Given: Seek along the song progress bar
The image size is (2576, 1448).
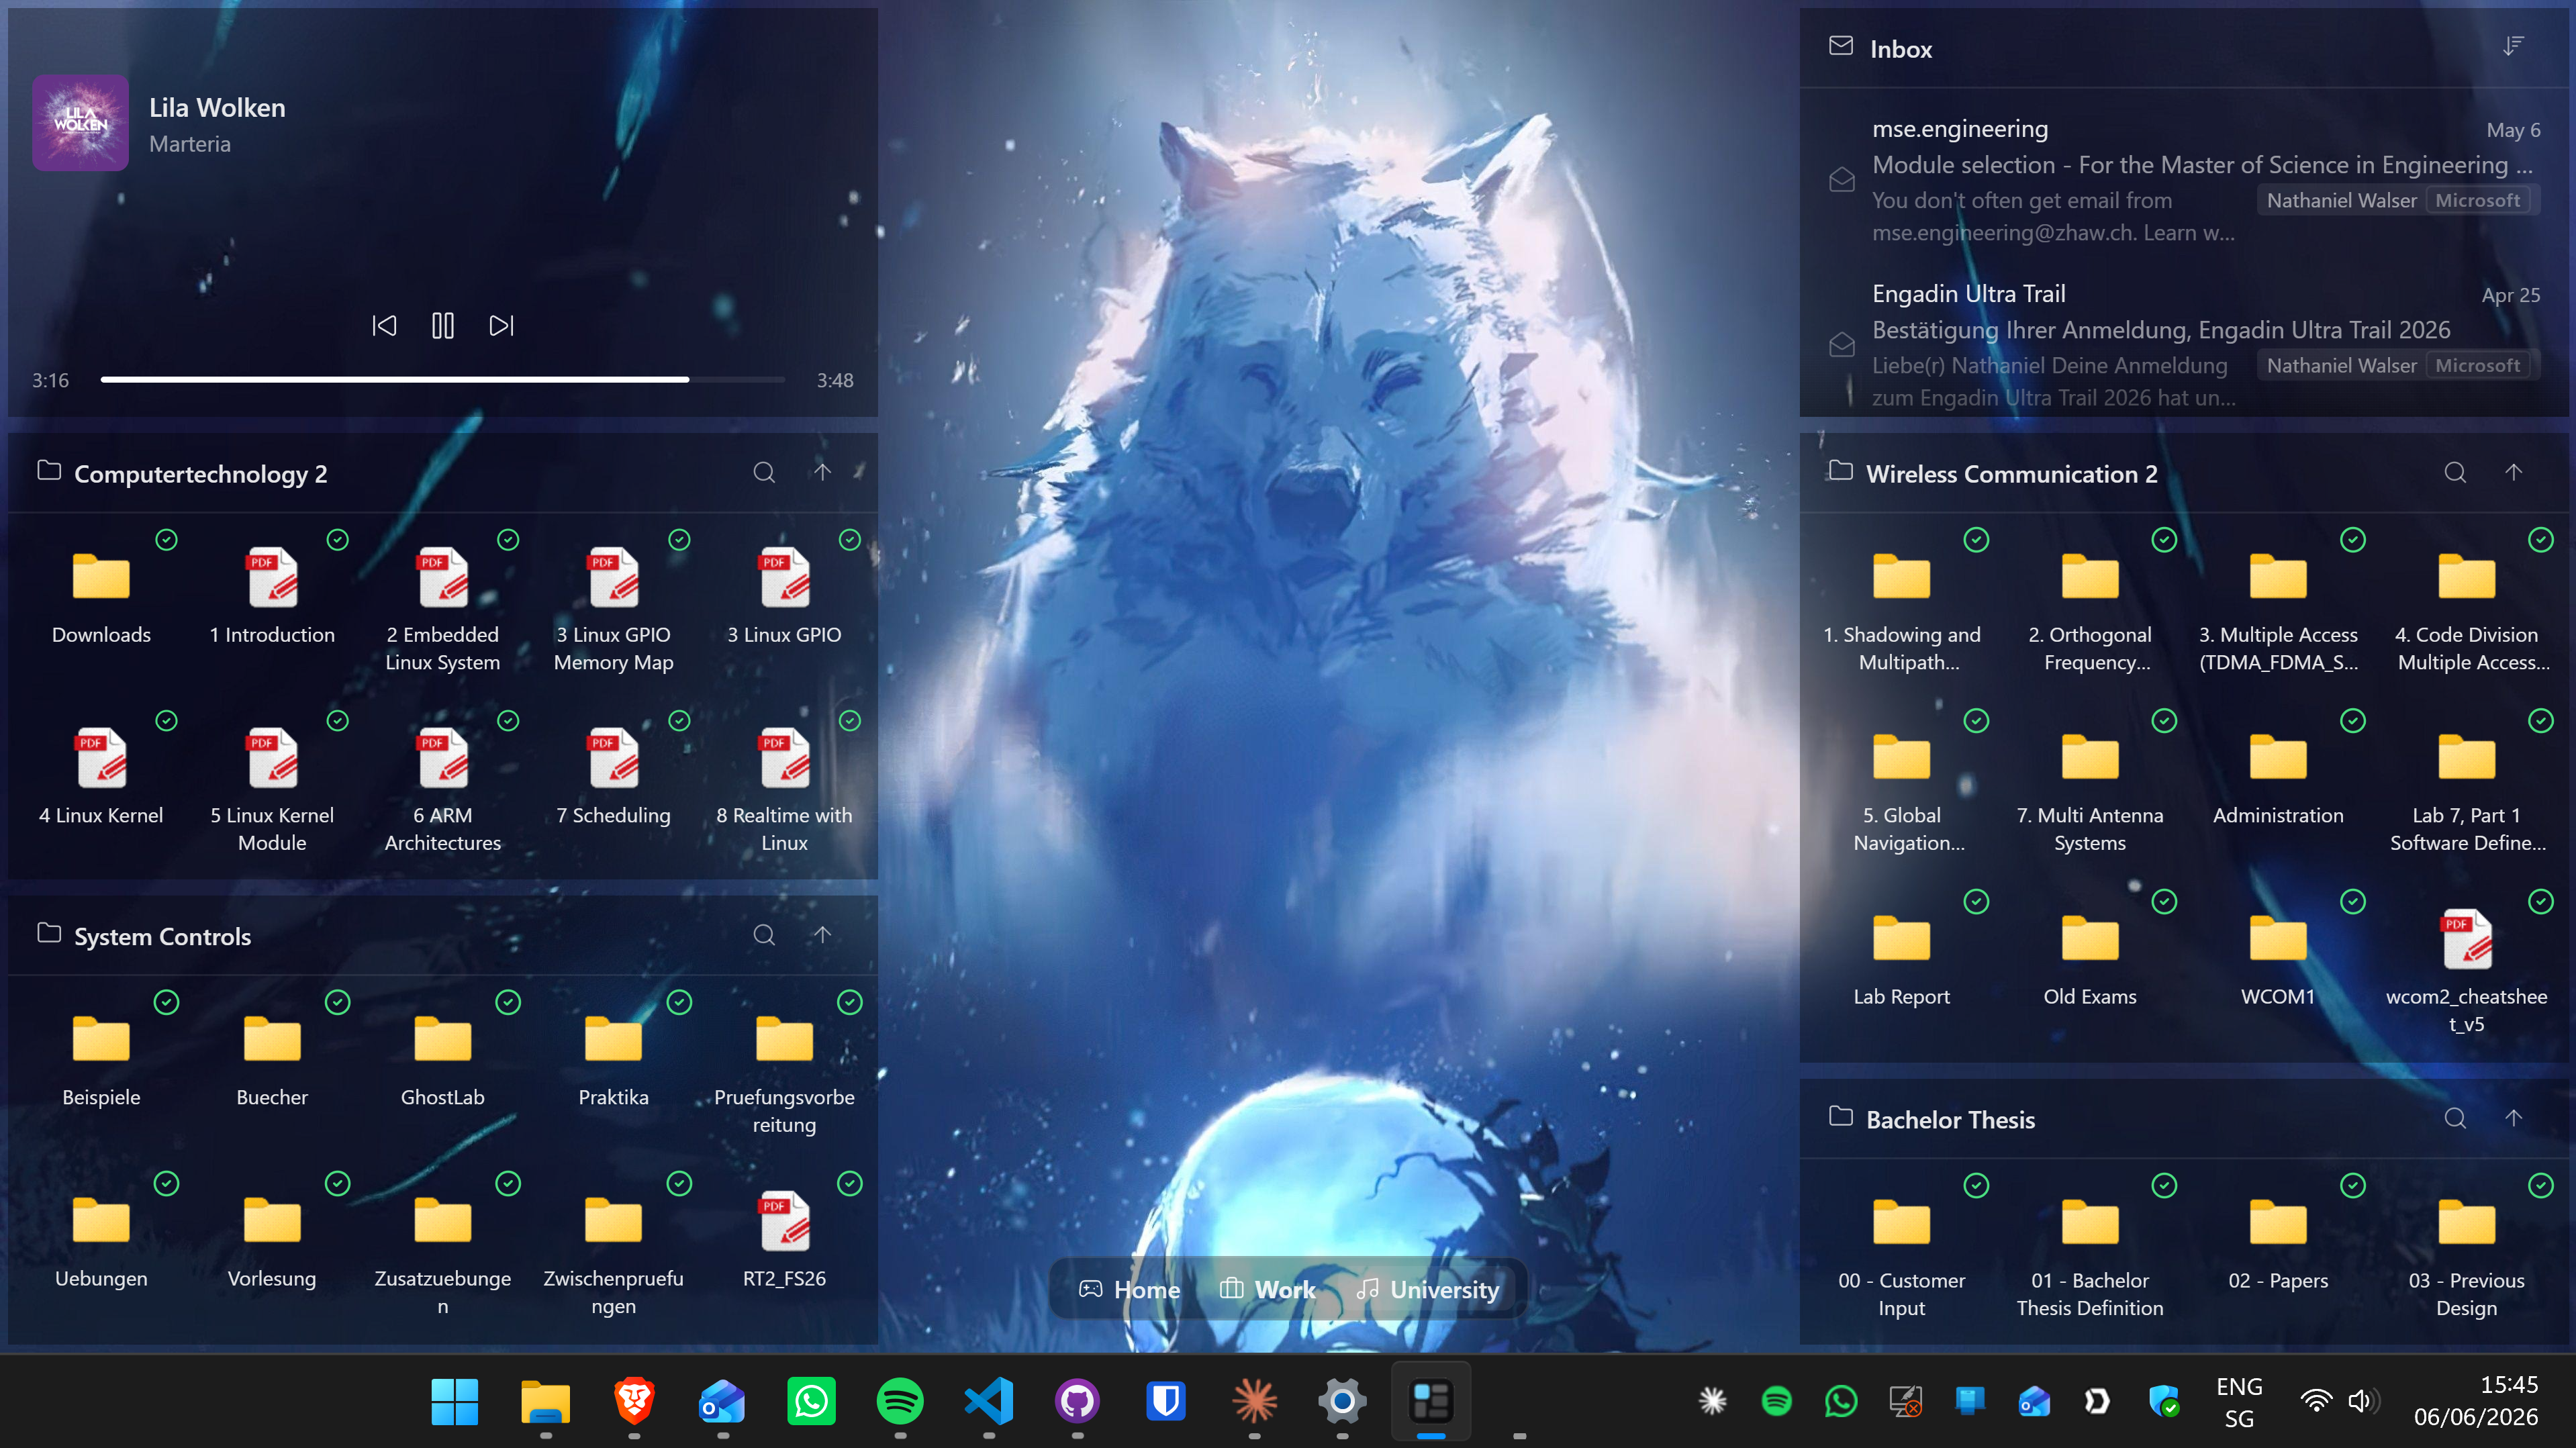Looking at the screenshot, I should pyautogui.click(x=442, y=380).
